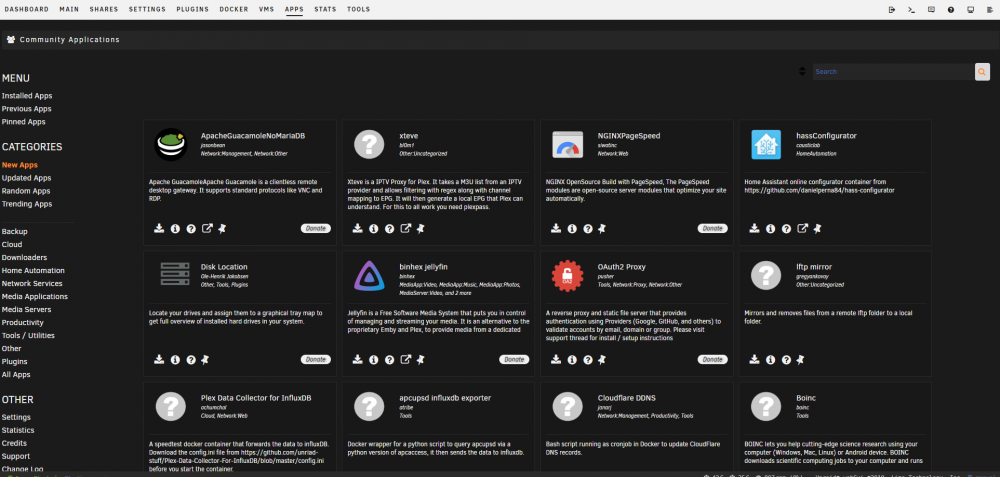Open Installed Apps in the menu

coord(27,96)
